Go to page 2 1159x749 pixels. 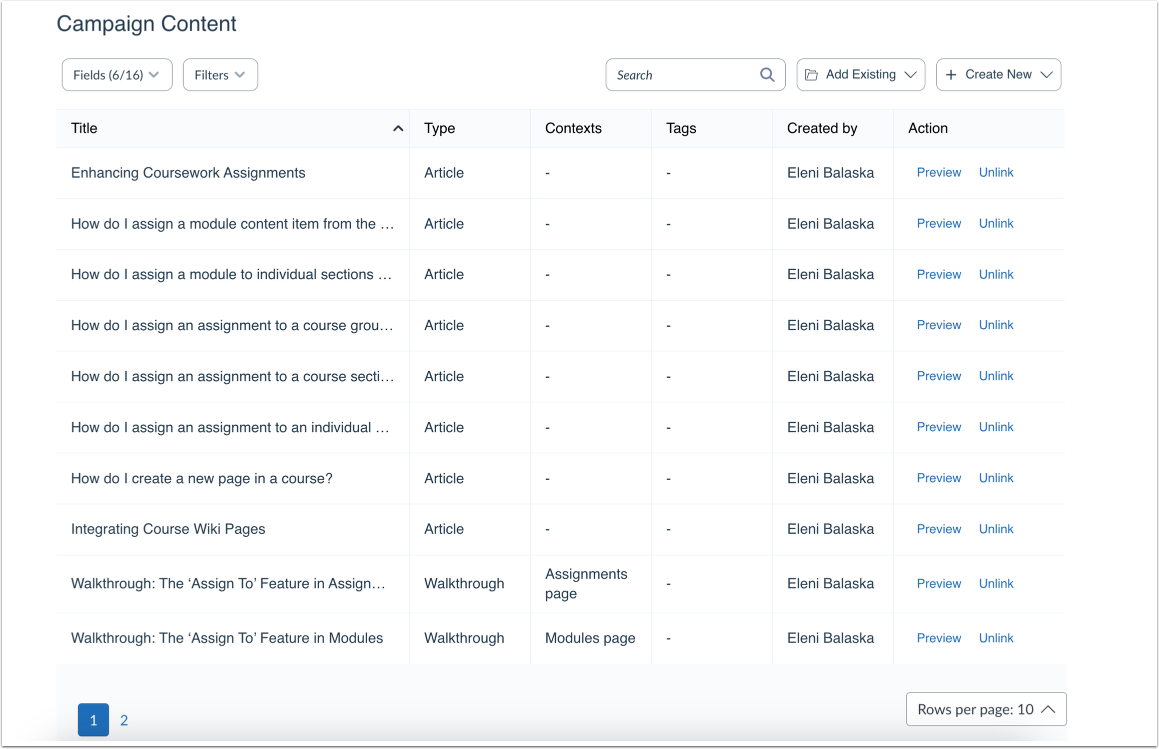pos(124,720)
